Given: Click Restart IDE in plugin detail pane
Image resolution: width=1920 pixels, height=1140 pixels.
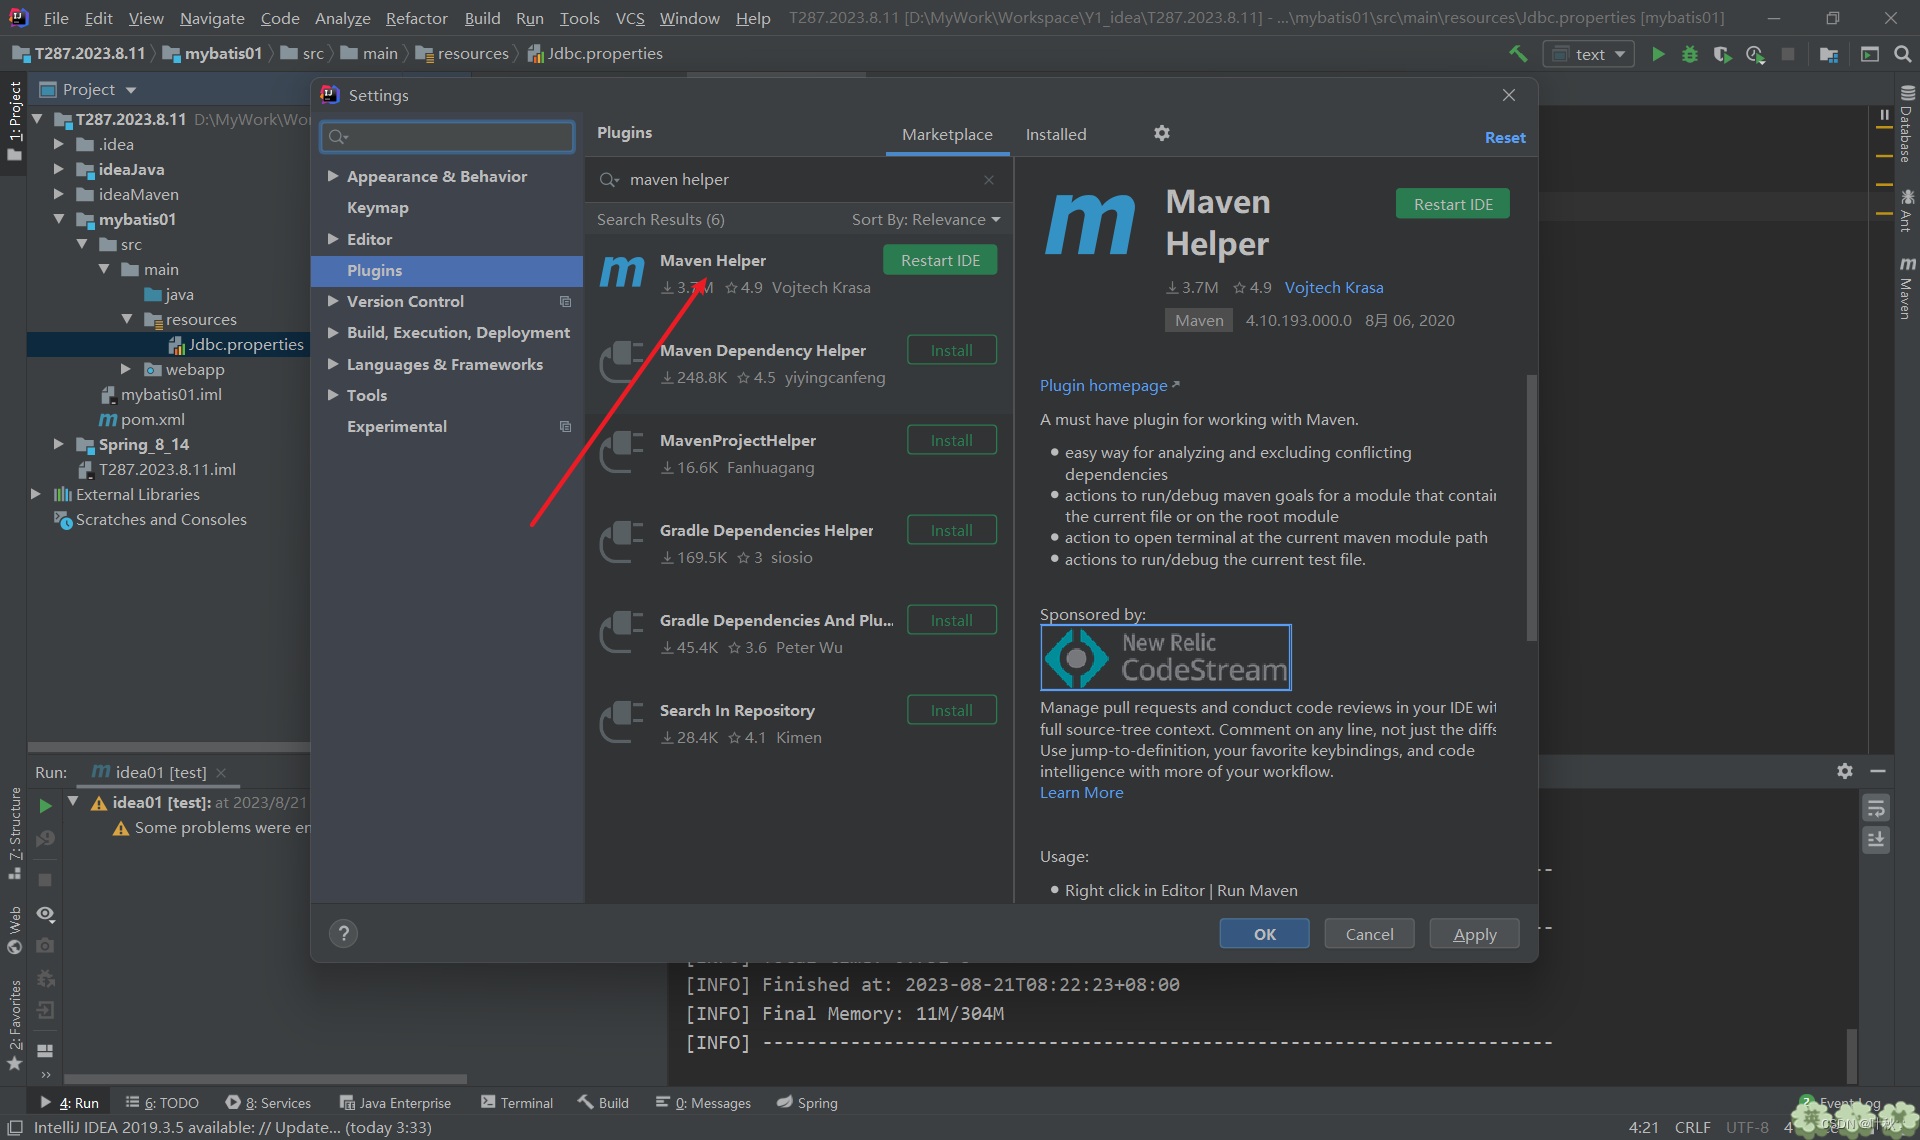Looking at the screenshot, I should (1452, 204).
